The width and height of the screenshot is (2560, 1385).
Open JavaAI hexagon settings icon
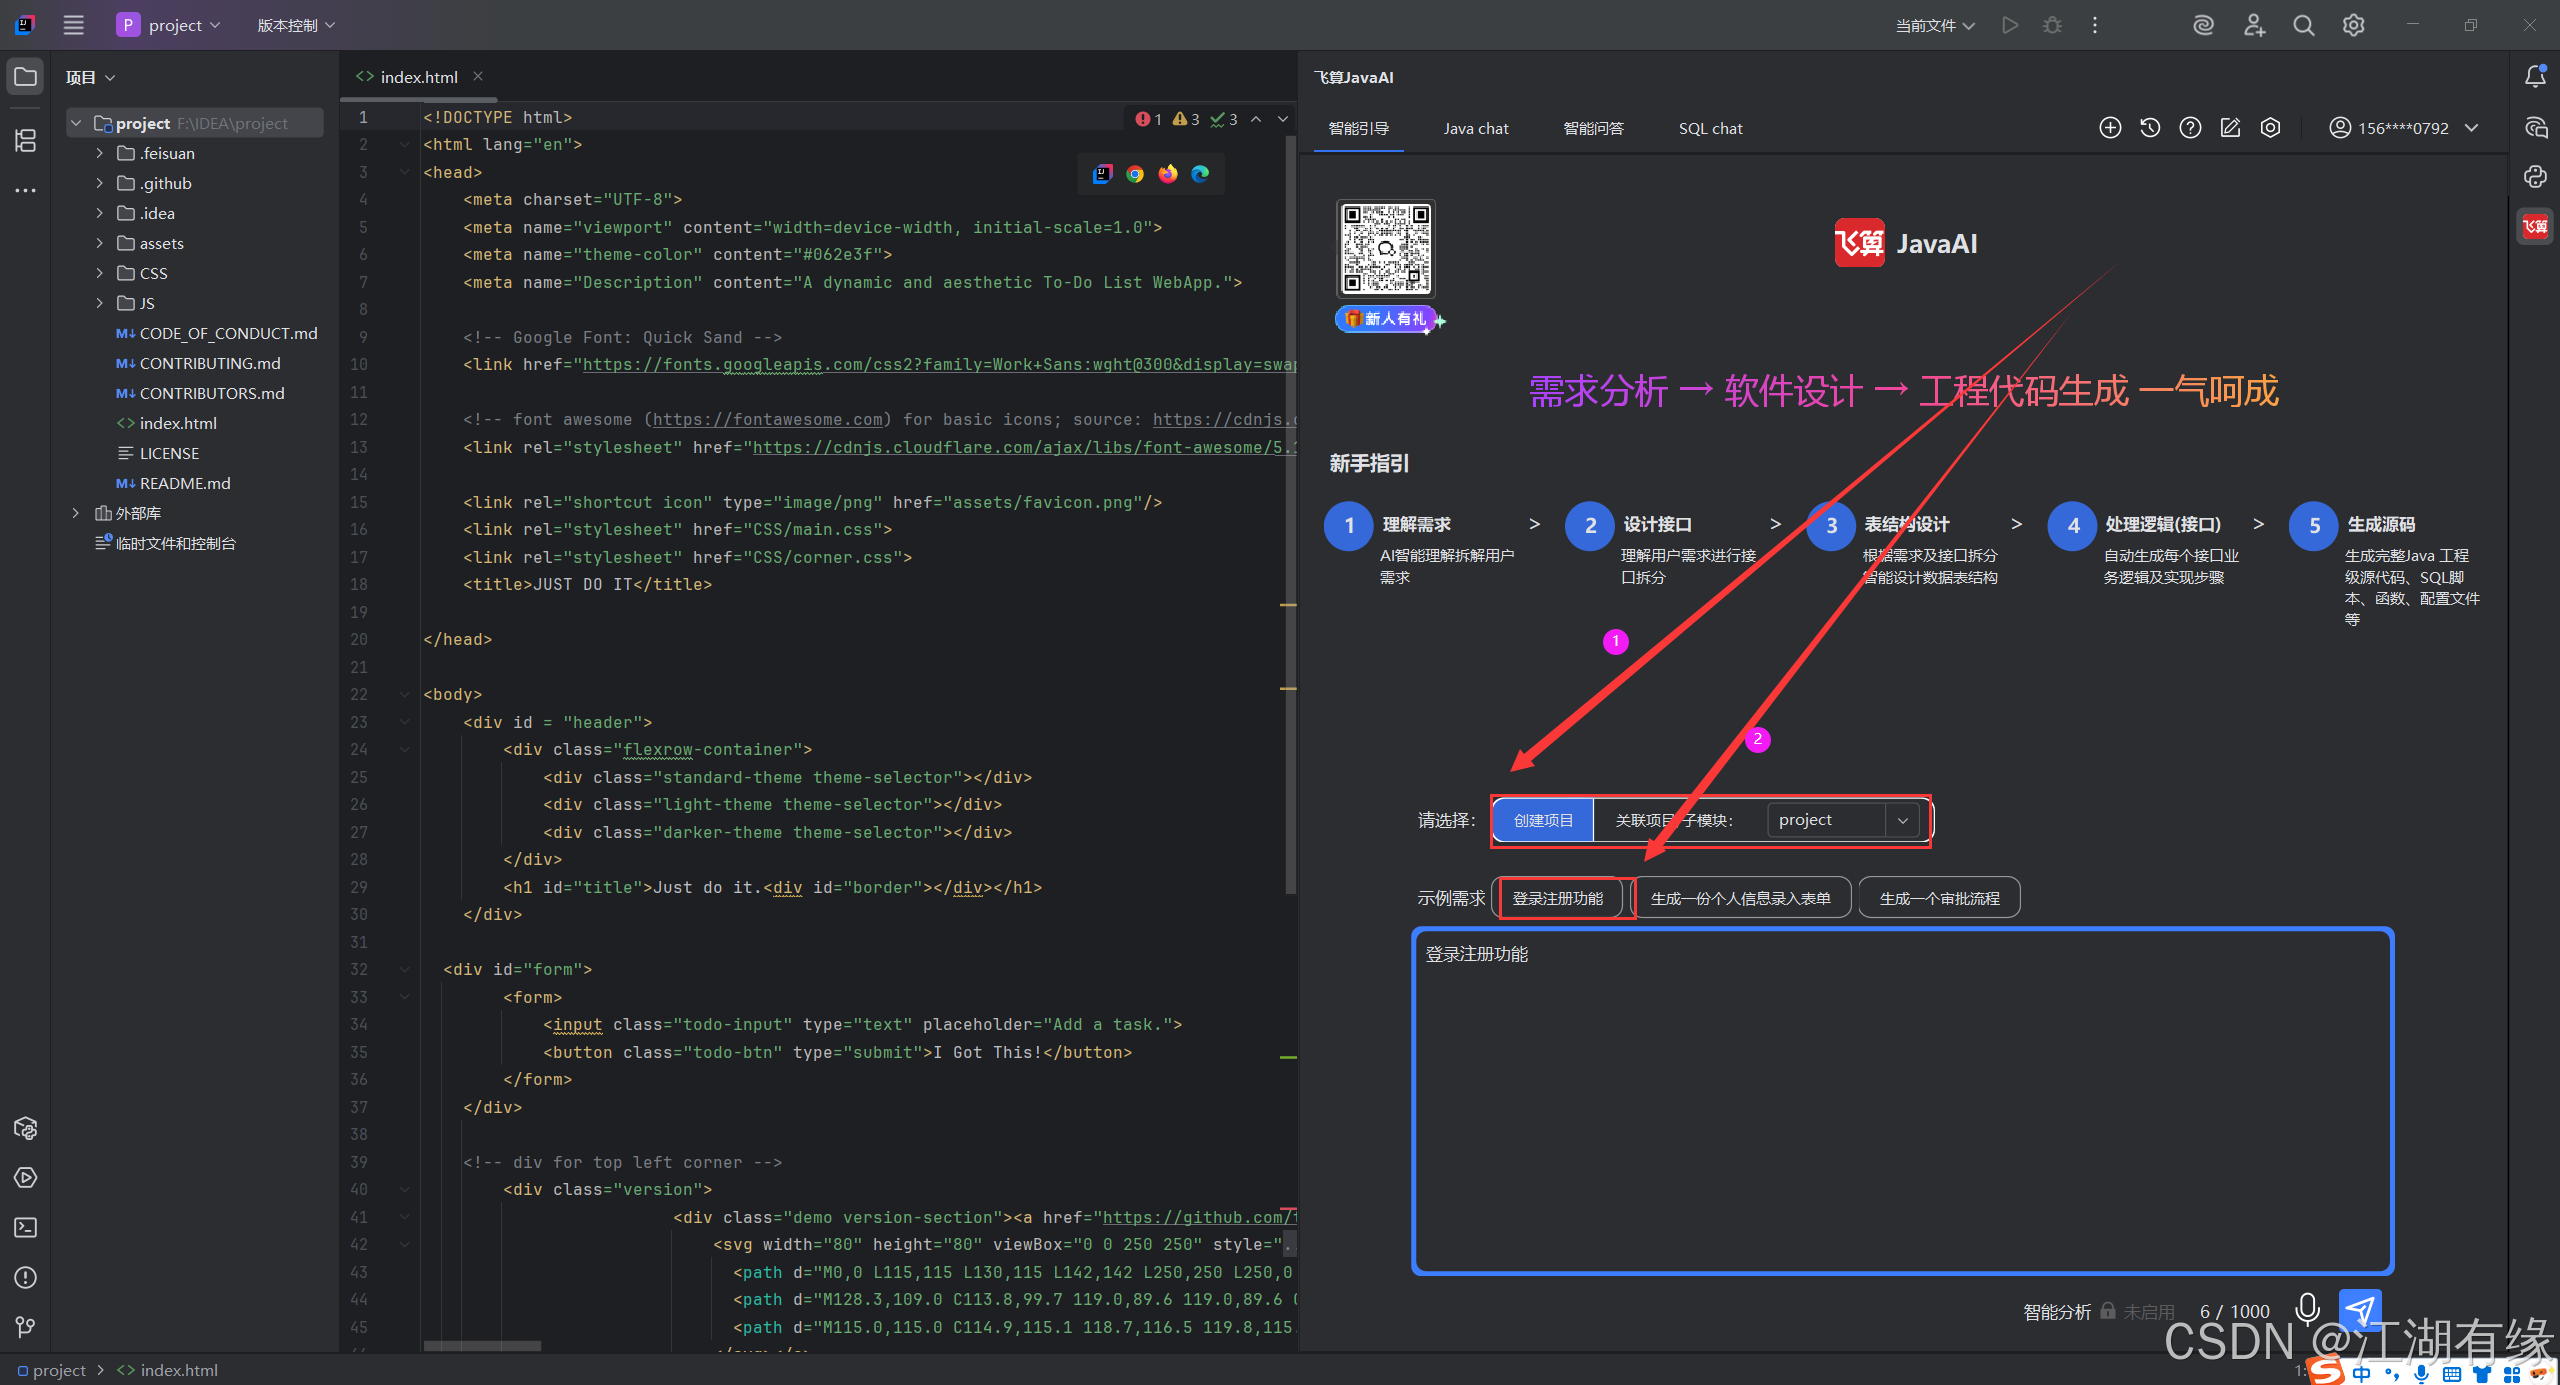click(x=2271, y=128)
